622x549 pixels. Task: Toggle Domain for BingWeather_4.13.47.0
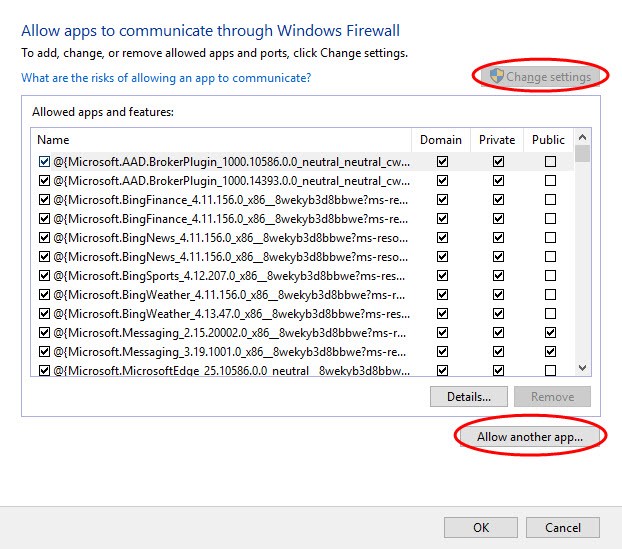442,313
